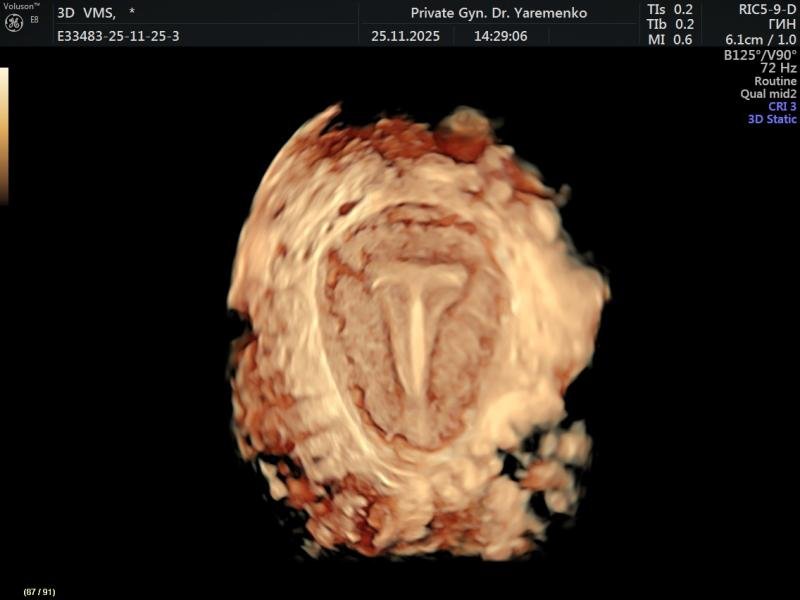Select the 3D Static mode label
The height and width of the screenshot is (600, 800).
point(772,119)
